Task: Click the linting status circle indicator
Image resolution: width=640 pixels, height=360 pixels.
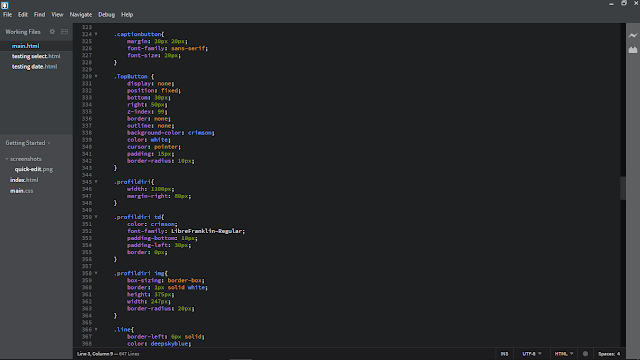Action: click(585, 354)
